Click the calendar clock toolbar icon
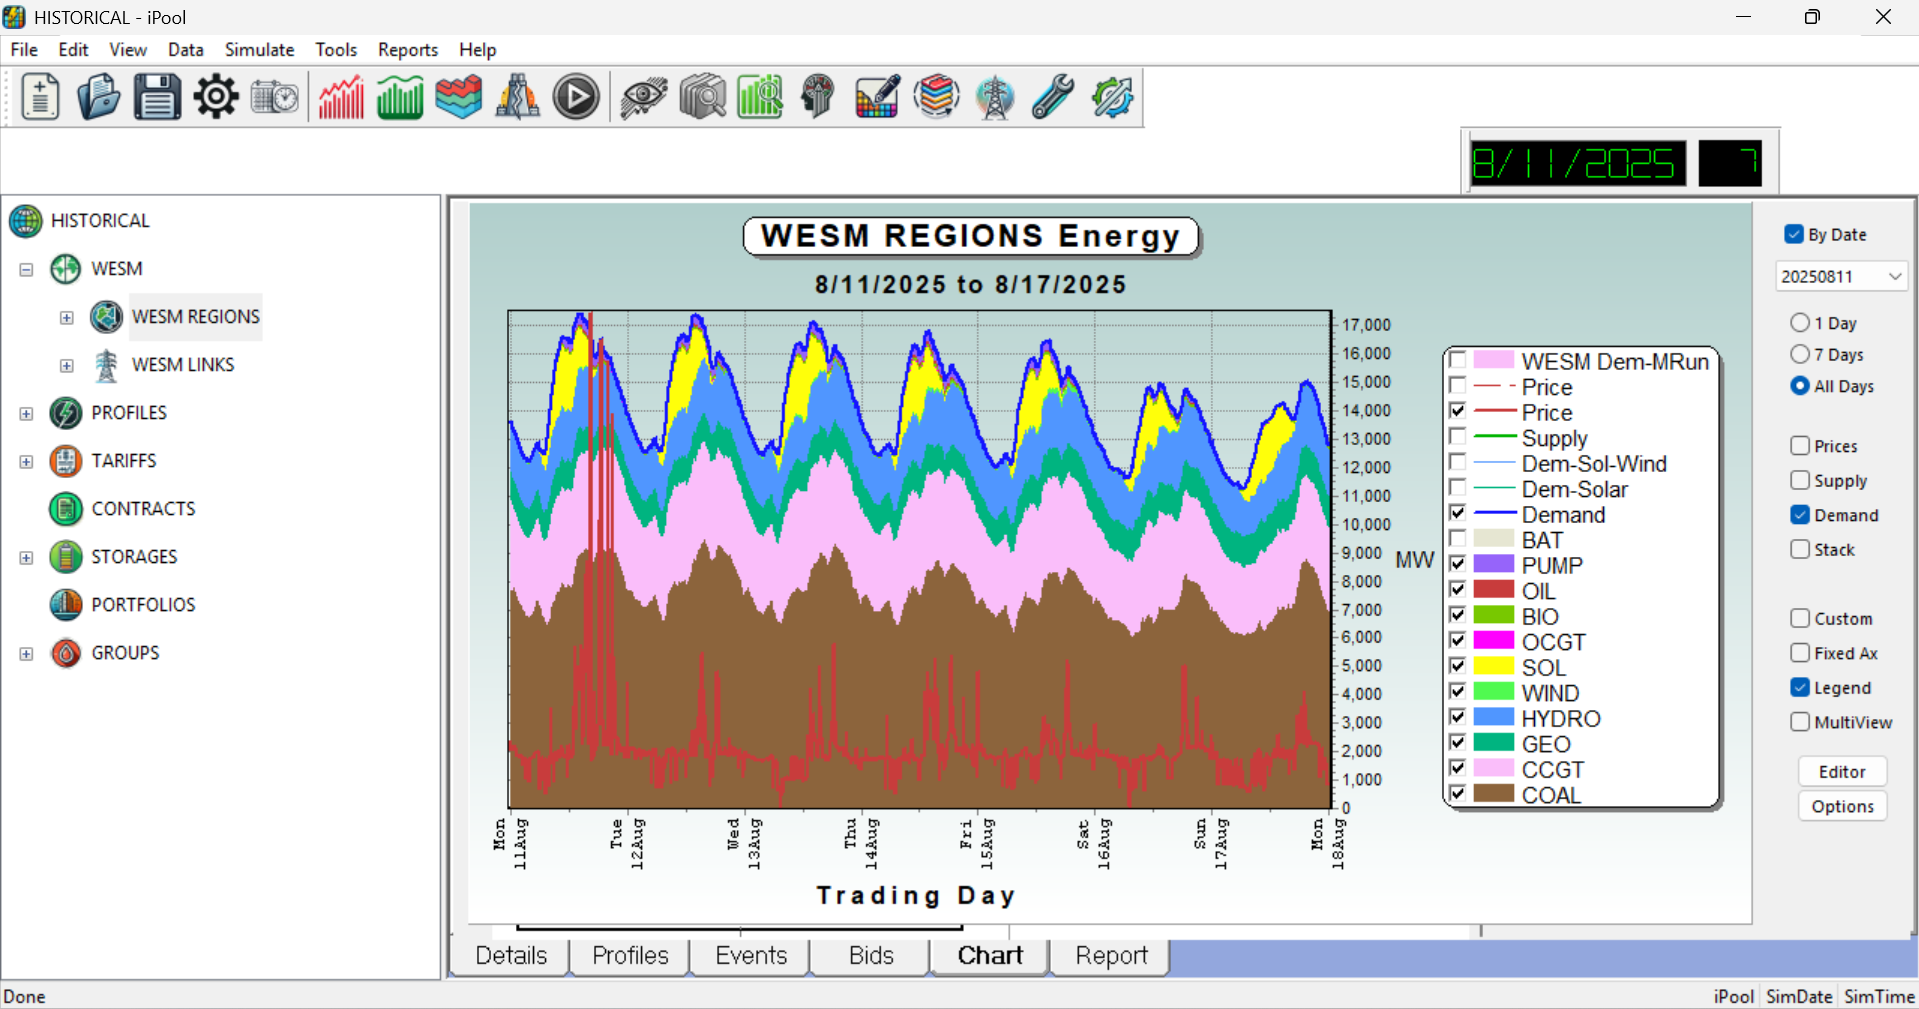Image resolution: width=1919 pixels, height=1009 pixels. tap(275, 98)
